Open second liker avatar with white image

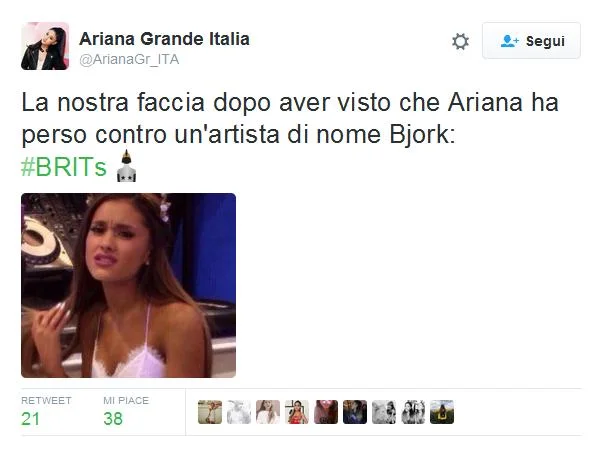point(239,412)
